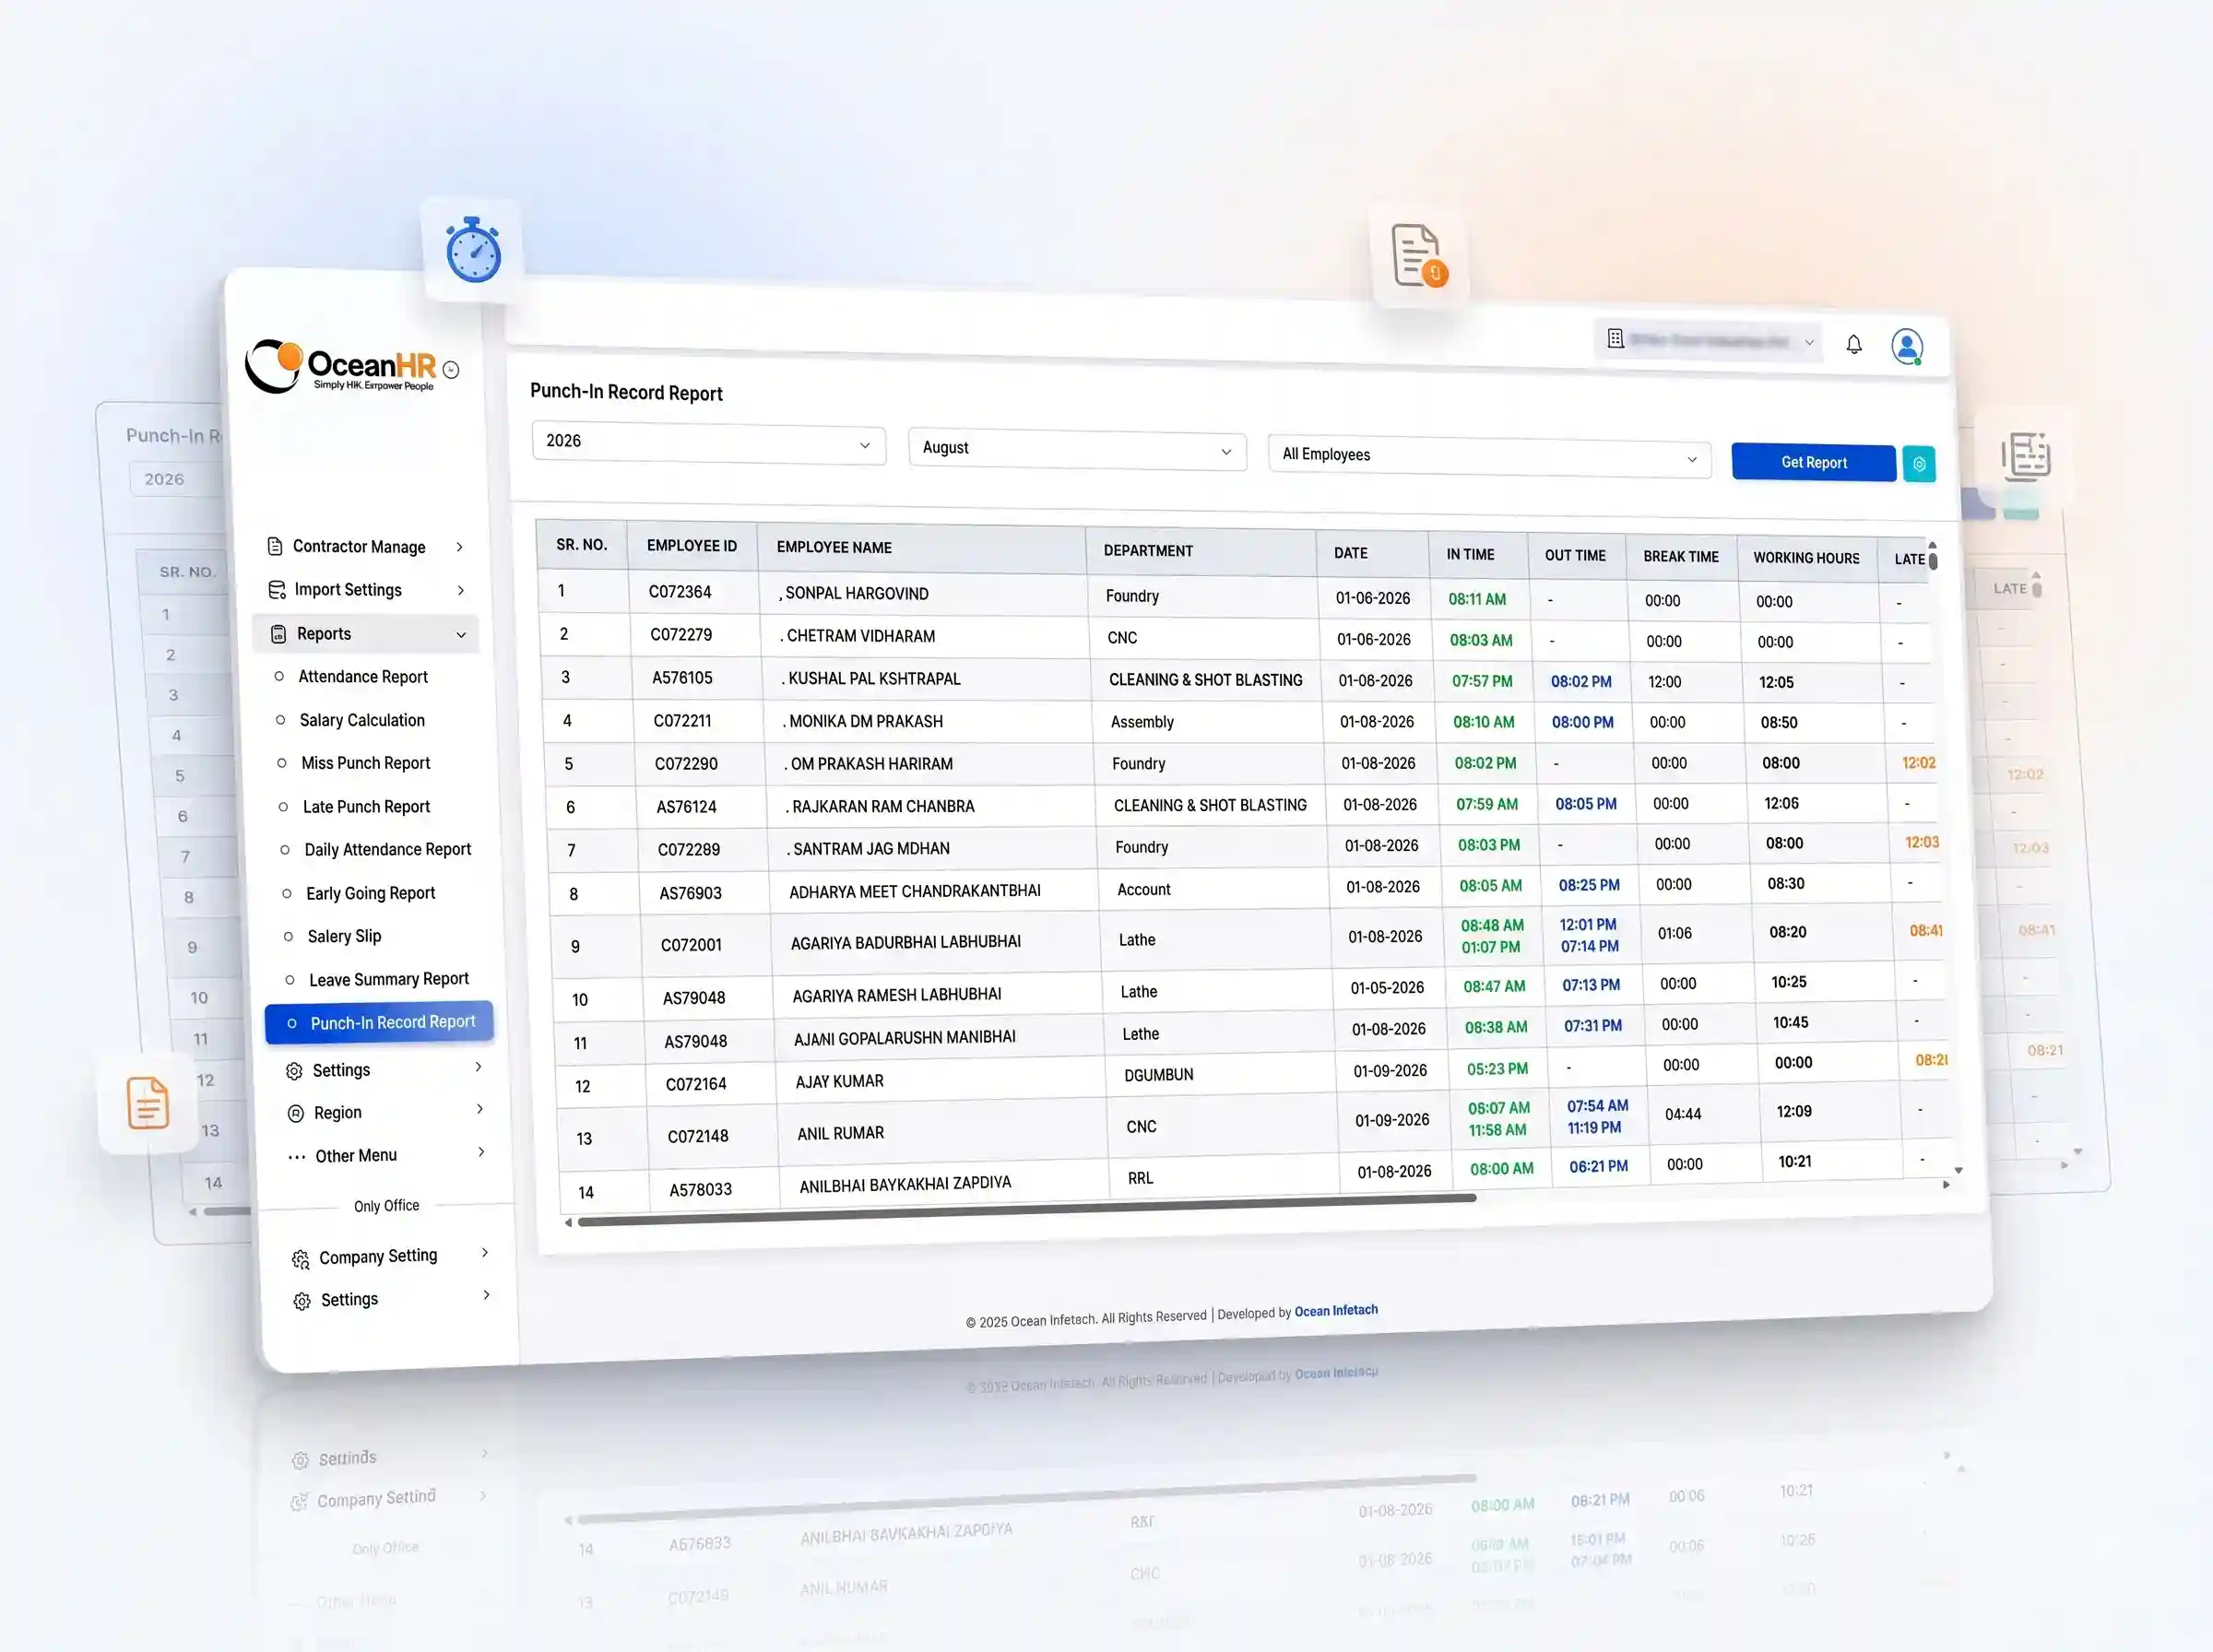The height and width of the screenshot is (1652, 2213).
Task: Click the table's vertical scrollbar thumb near LATE
Action: [x=1932, y=561]
